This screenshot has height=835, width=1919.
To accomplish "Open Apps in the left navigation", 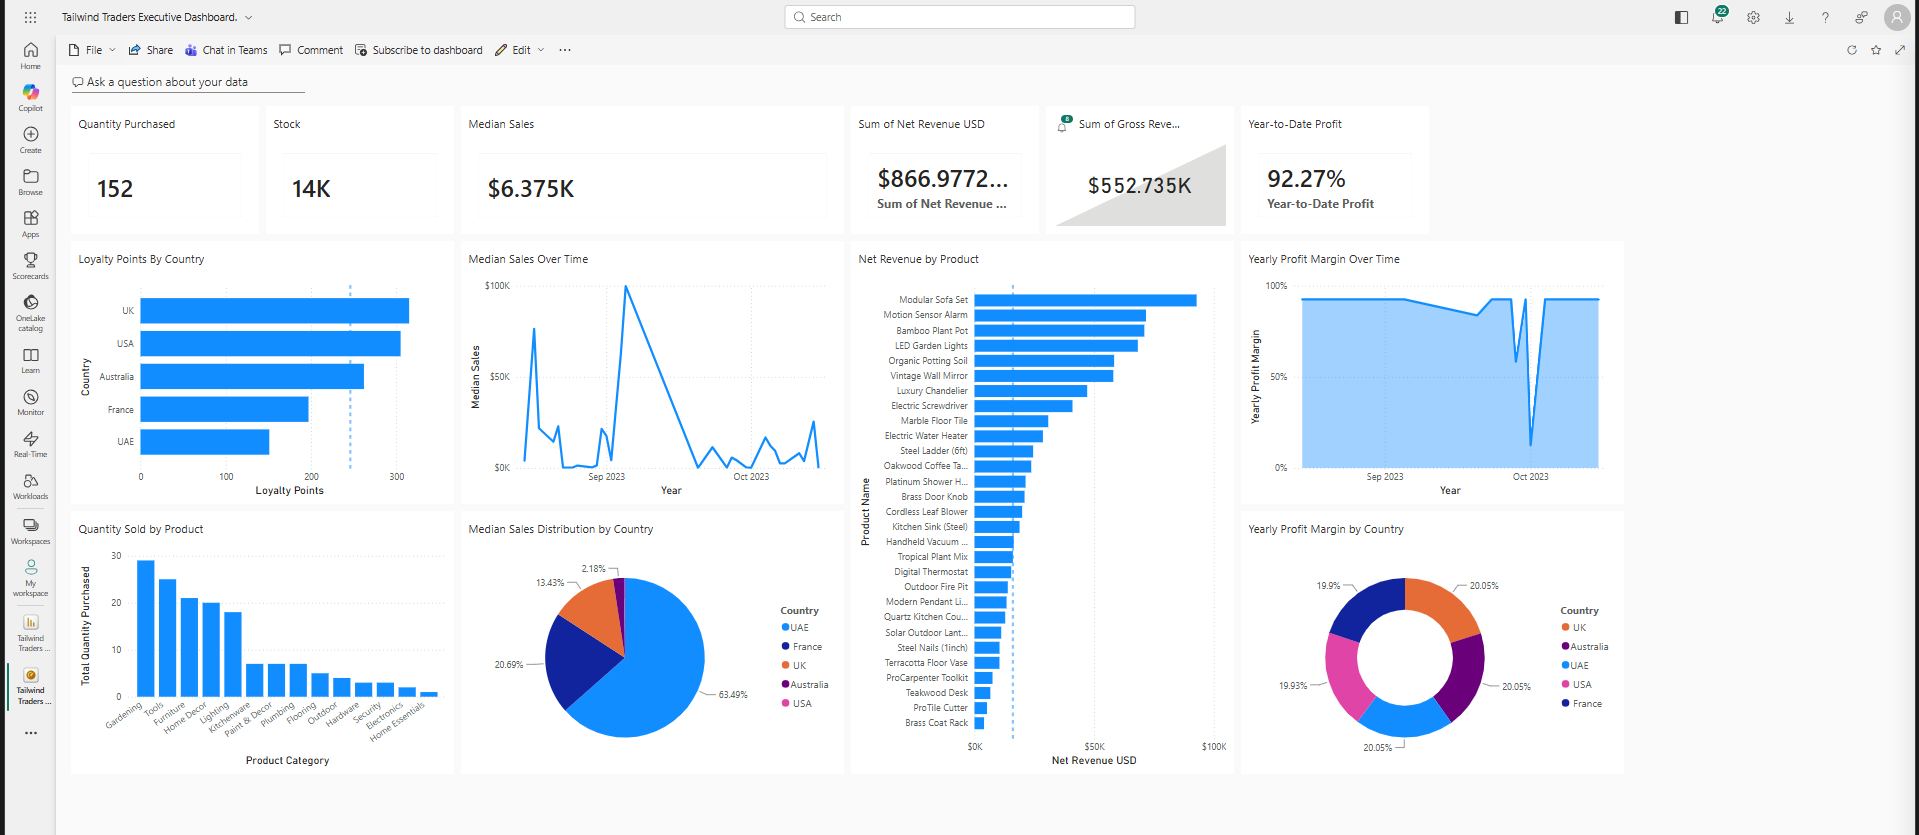I will coord(31,223).
